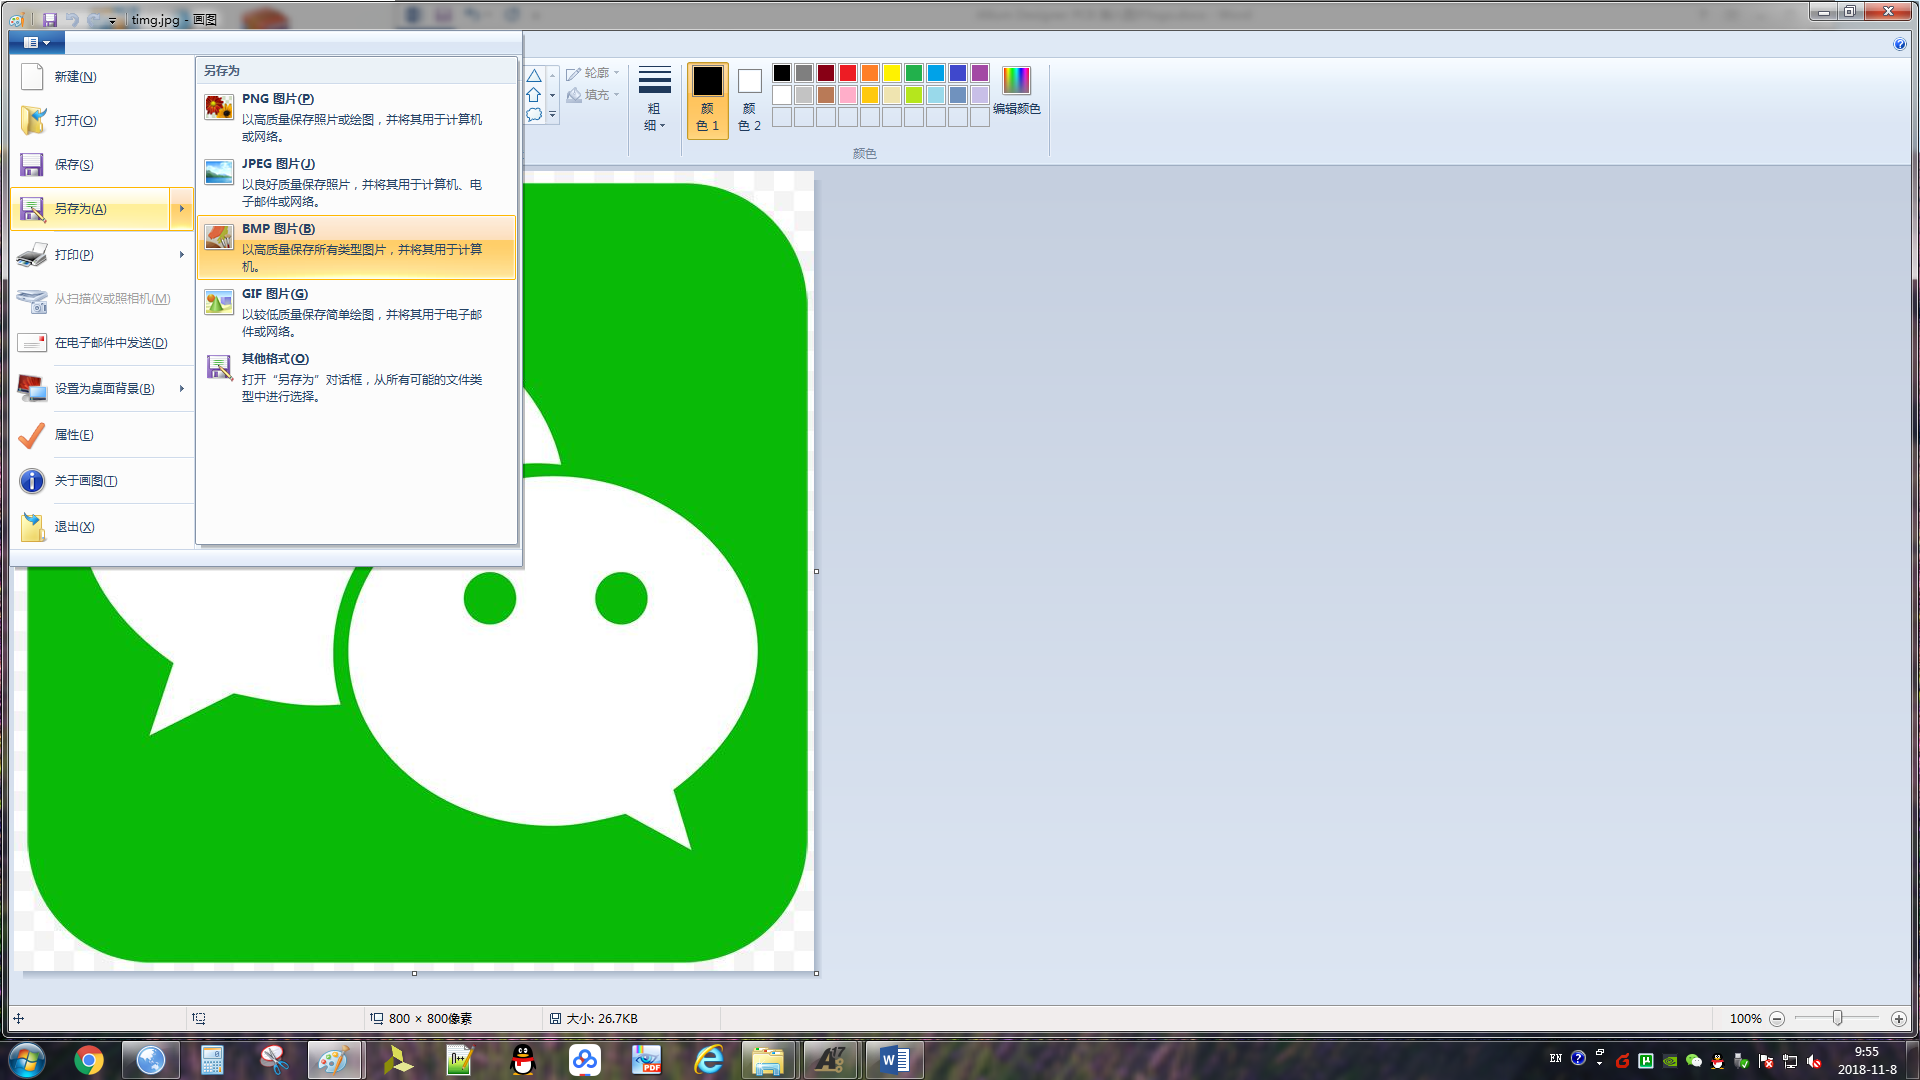Select GIF 图片(G) save format
Image resolution: width=1920 pixels, height=1080 pixels.
pyautogui.click(x=356, y=312)
